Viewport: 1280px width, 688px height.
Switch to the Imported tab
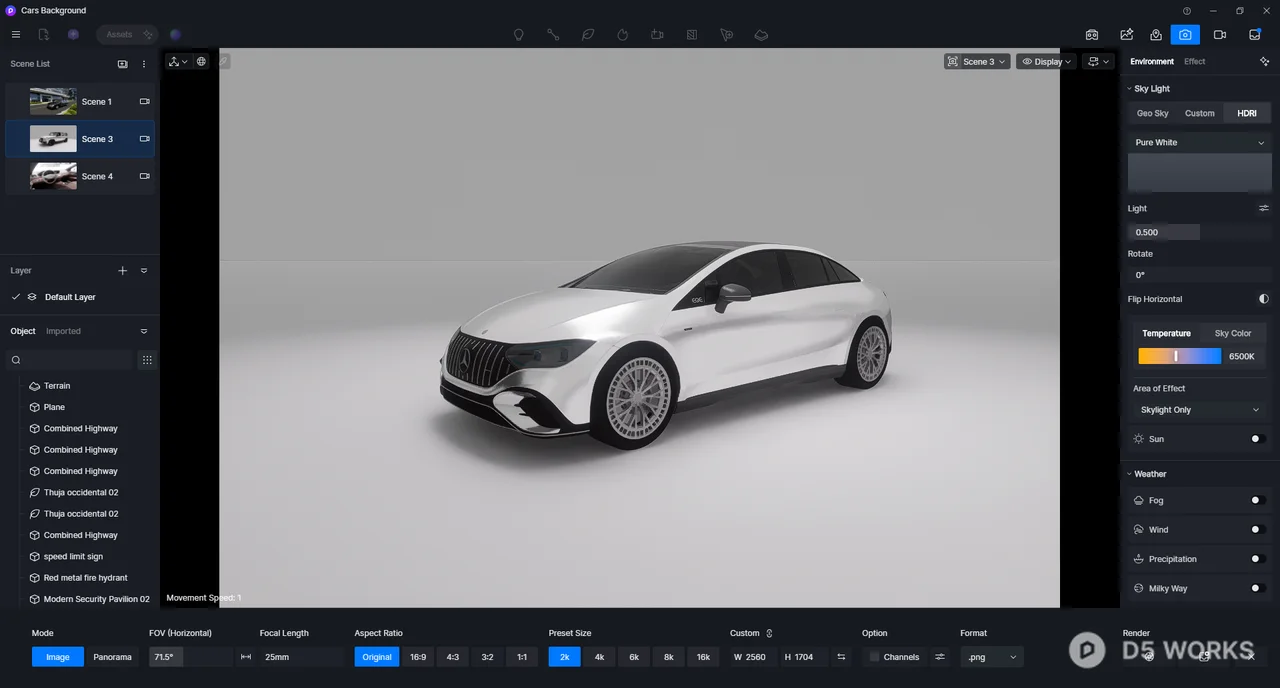pos(63,331)
